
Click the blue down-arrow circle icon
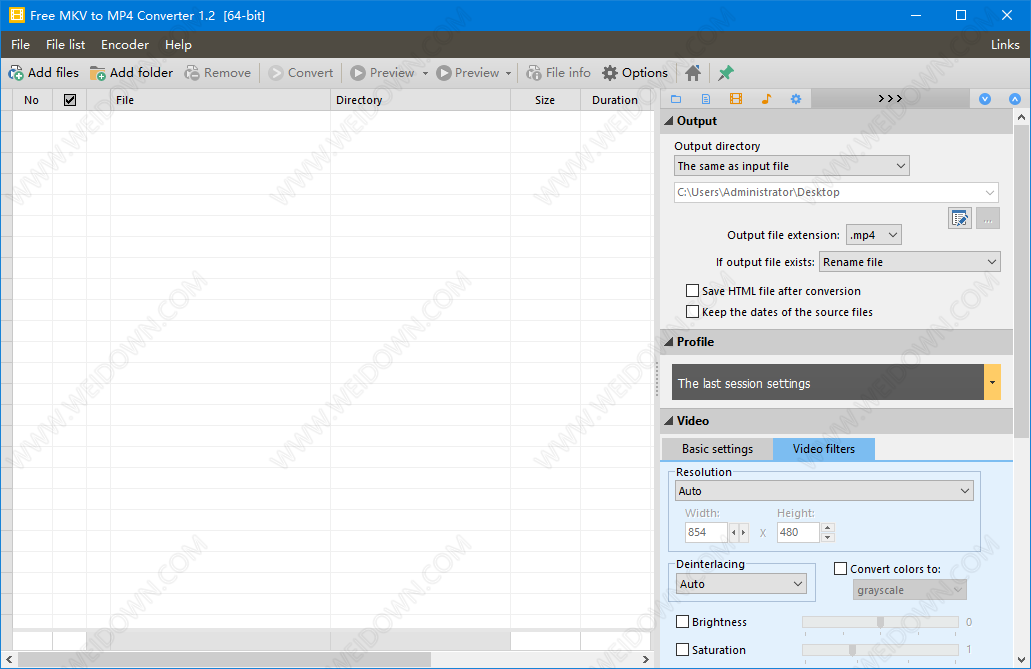tap(985, 99)
